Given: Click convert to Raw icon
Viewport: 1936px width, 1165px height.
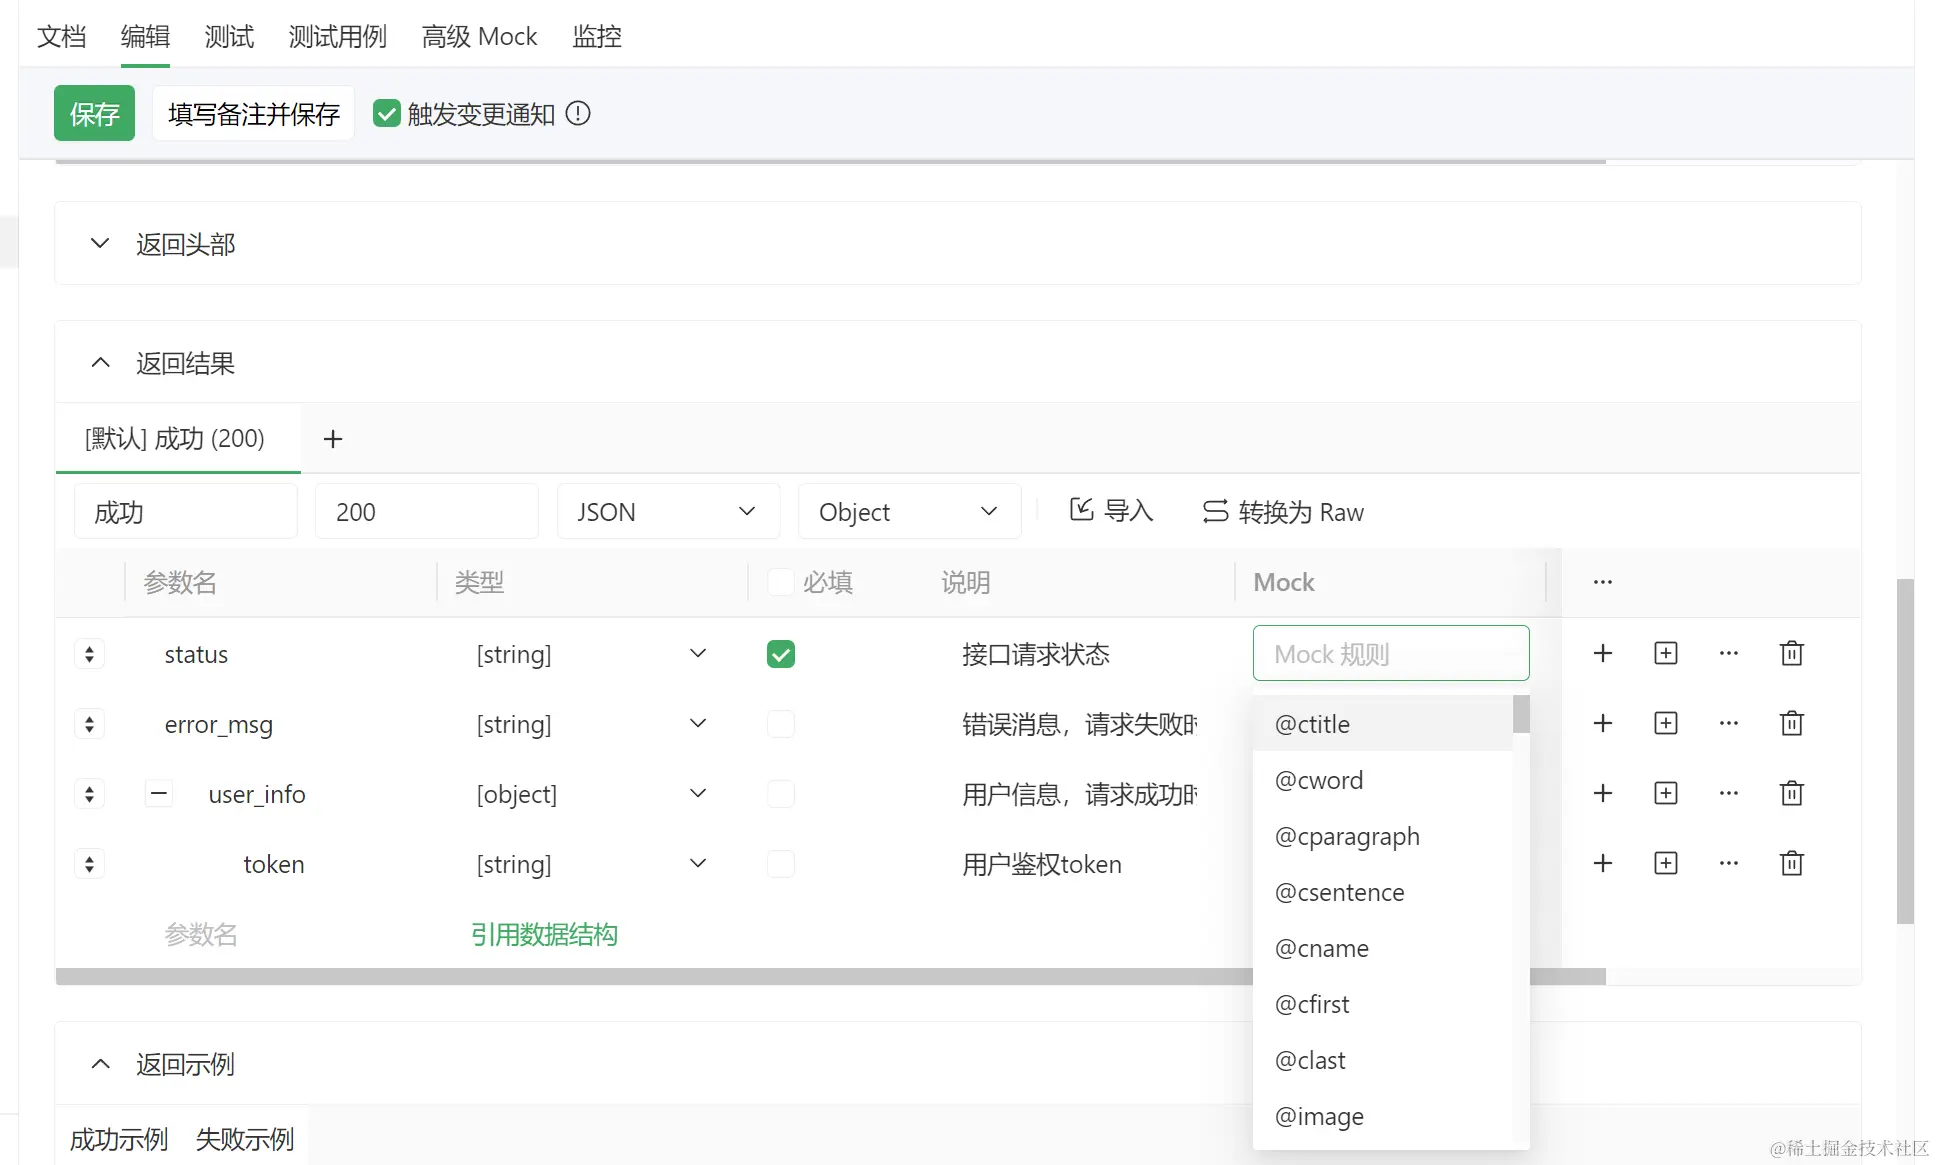Looking at the screenshot, I should click(x=1214, y=511).
